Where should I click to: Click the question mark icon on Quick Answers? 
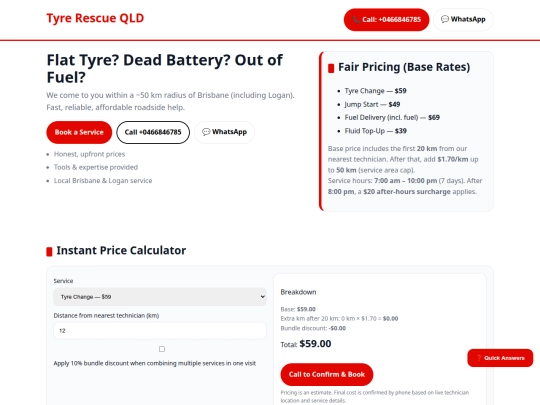tap(479, 358)
